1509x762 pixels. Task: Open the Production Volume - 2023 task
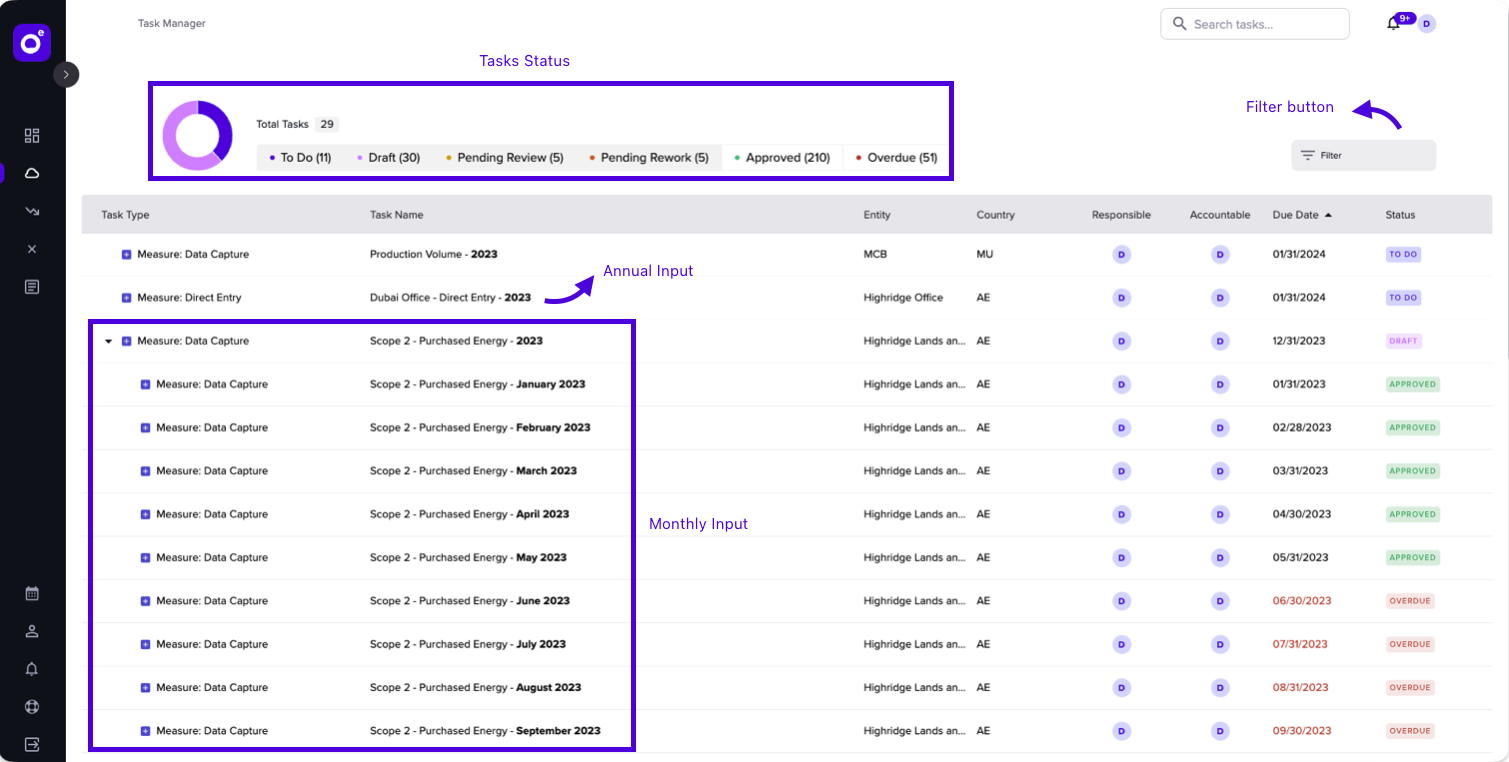tap(433, 254)
